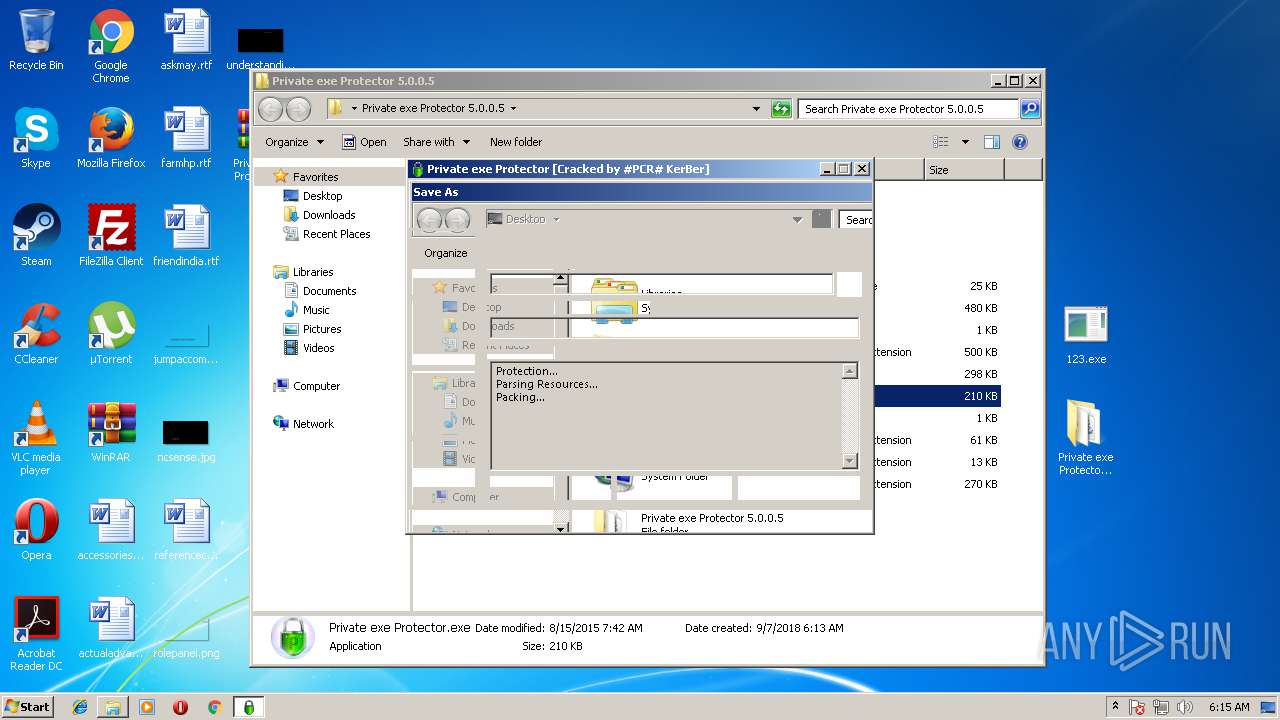This screenshot has height=720, width=1280.
Task: Click the volume speaker tray icon
Action: pos(1186,707)
